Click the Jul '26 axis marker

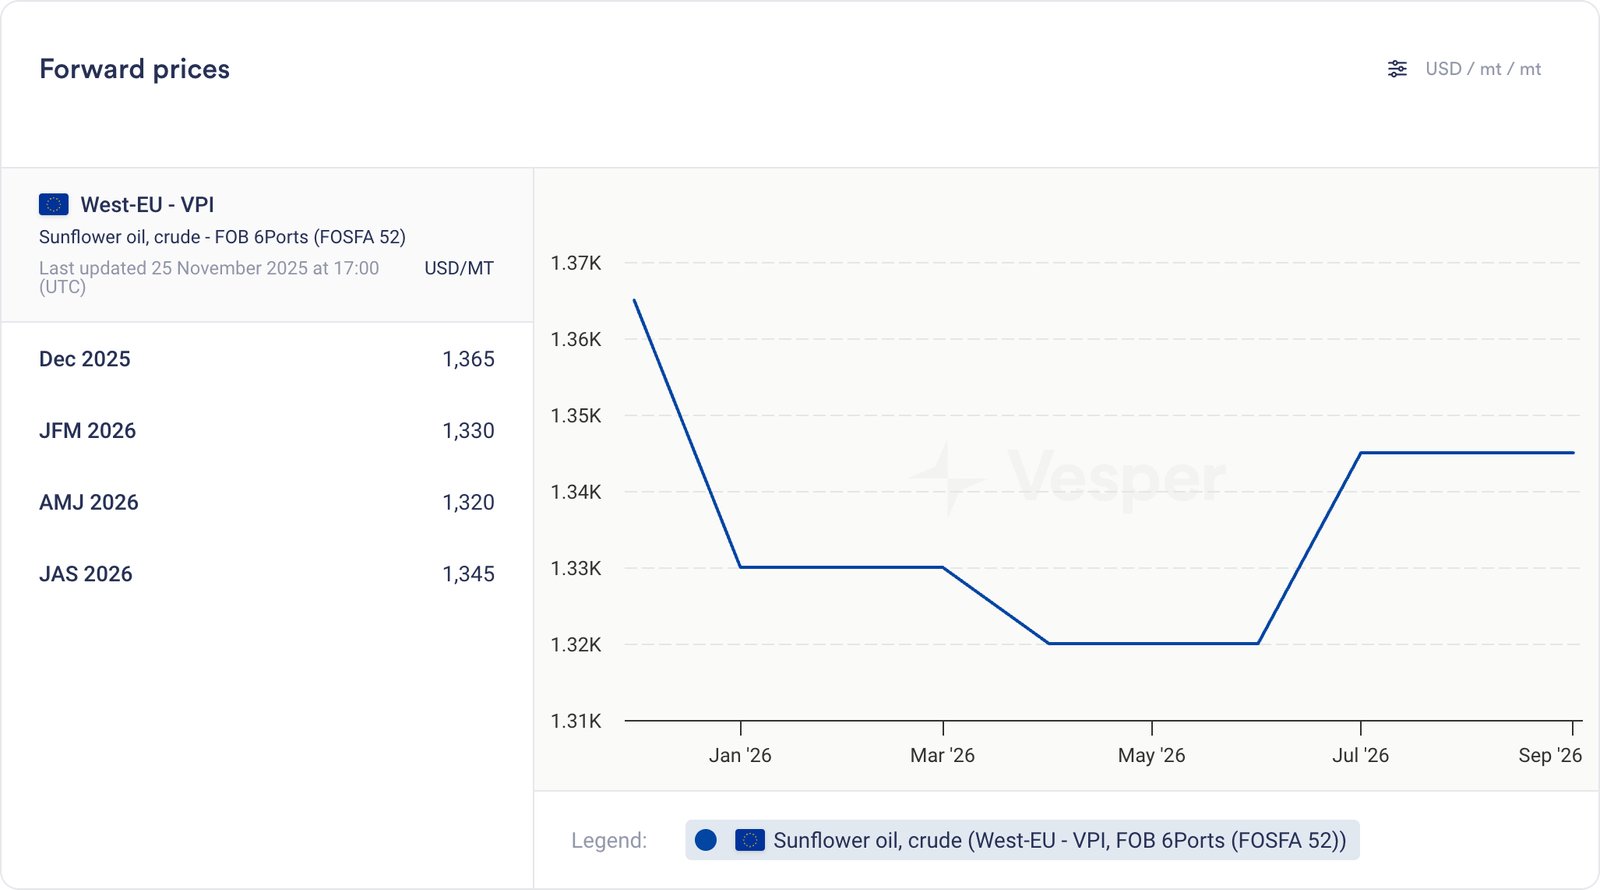[1360, 755]
